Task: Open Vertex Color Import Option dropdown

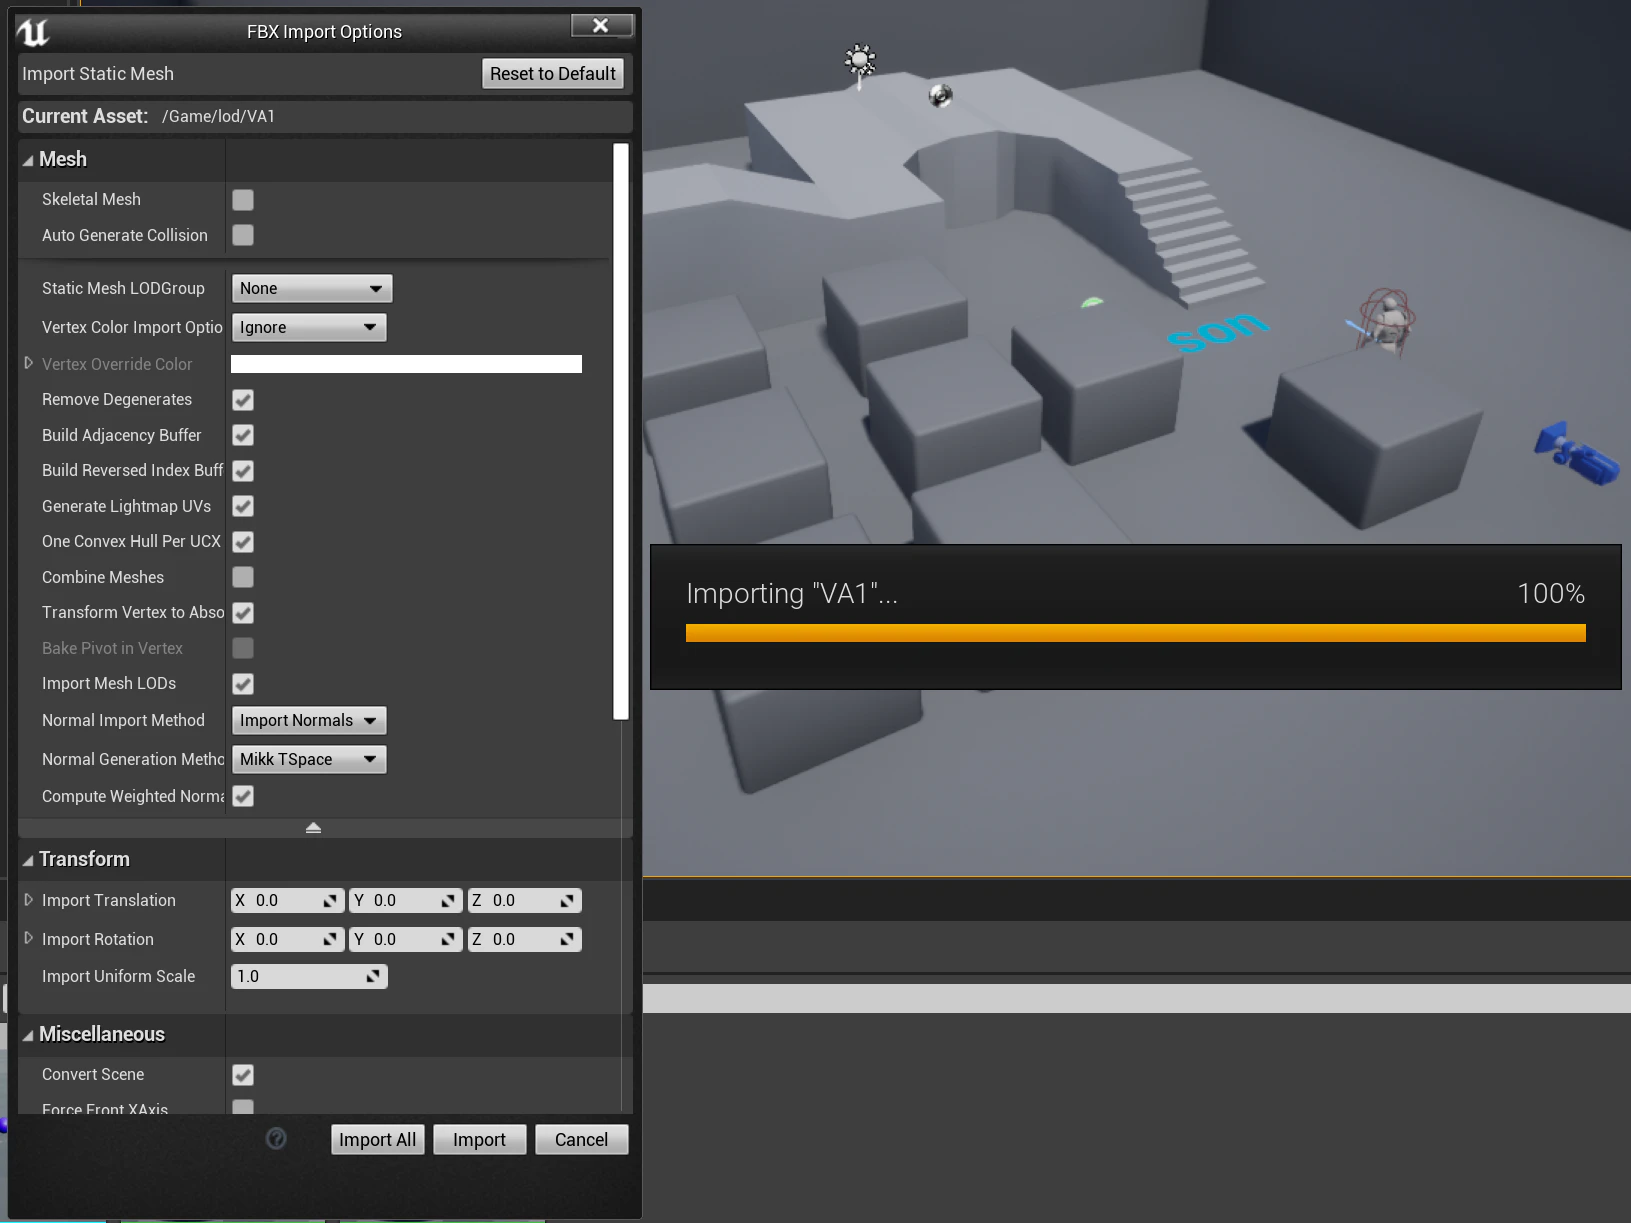Action: click(309, 327)
